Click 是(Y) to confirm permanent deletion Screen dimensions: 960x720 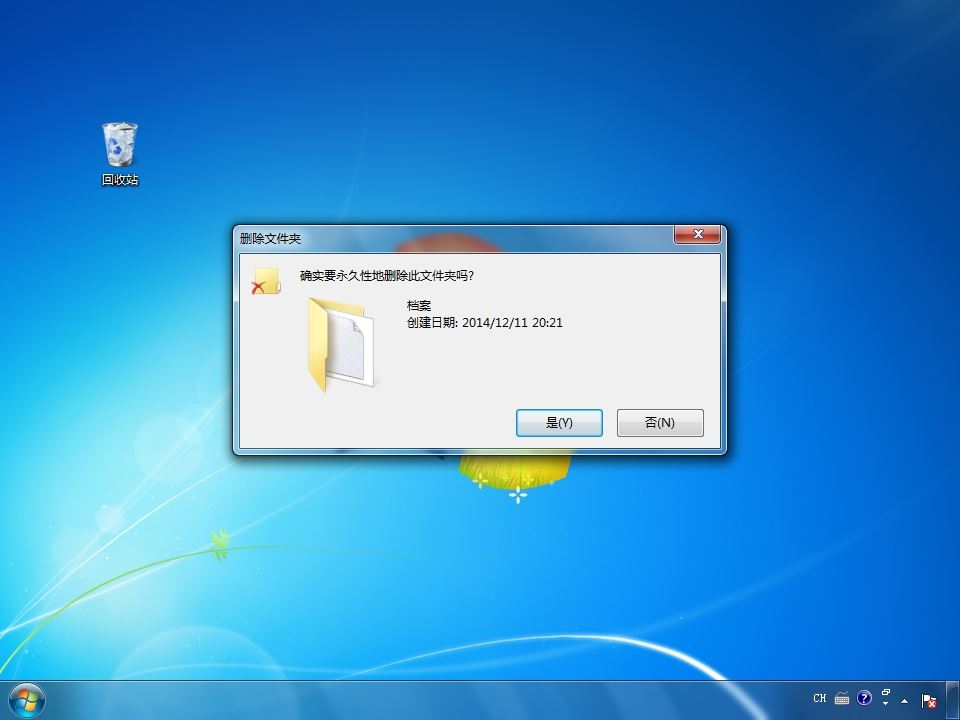[x=559, y=423]
